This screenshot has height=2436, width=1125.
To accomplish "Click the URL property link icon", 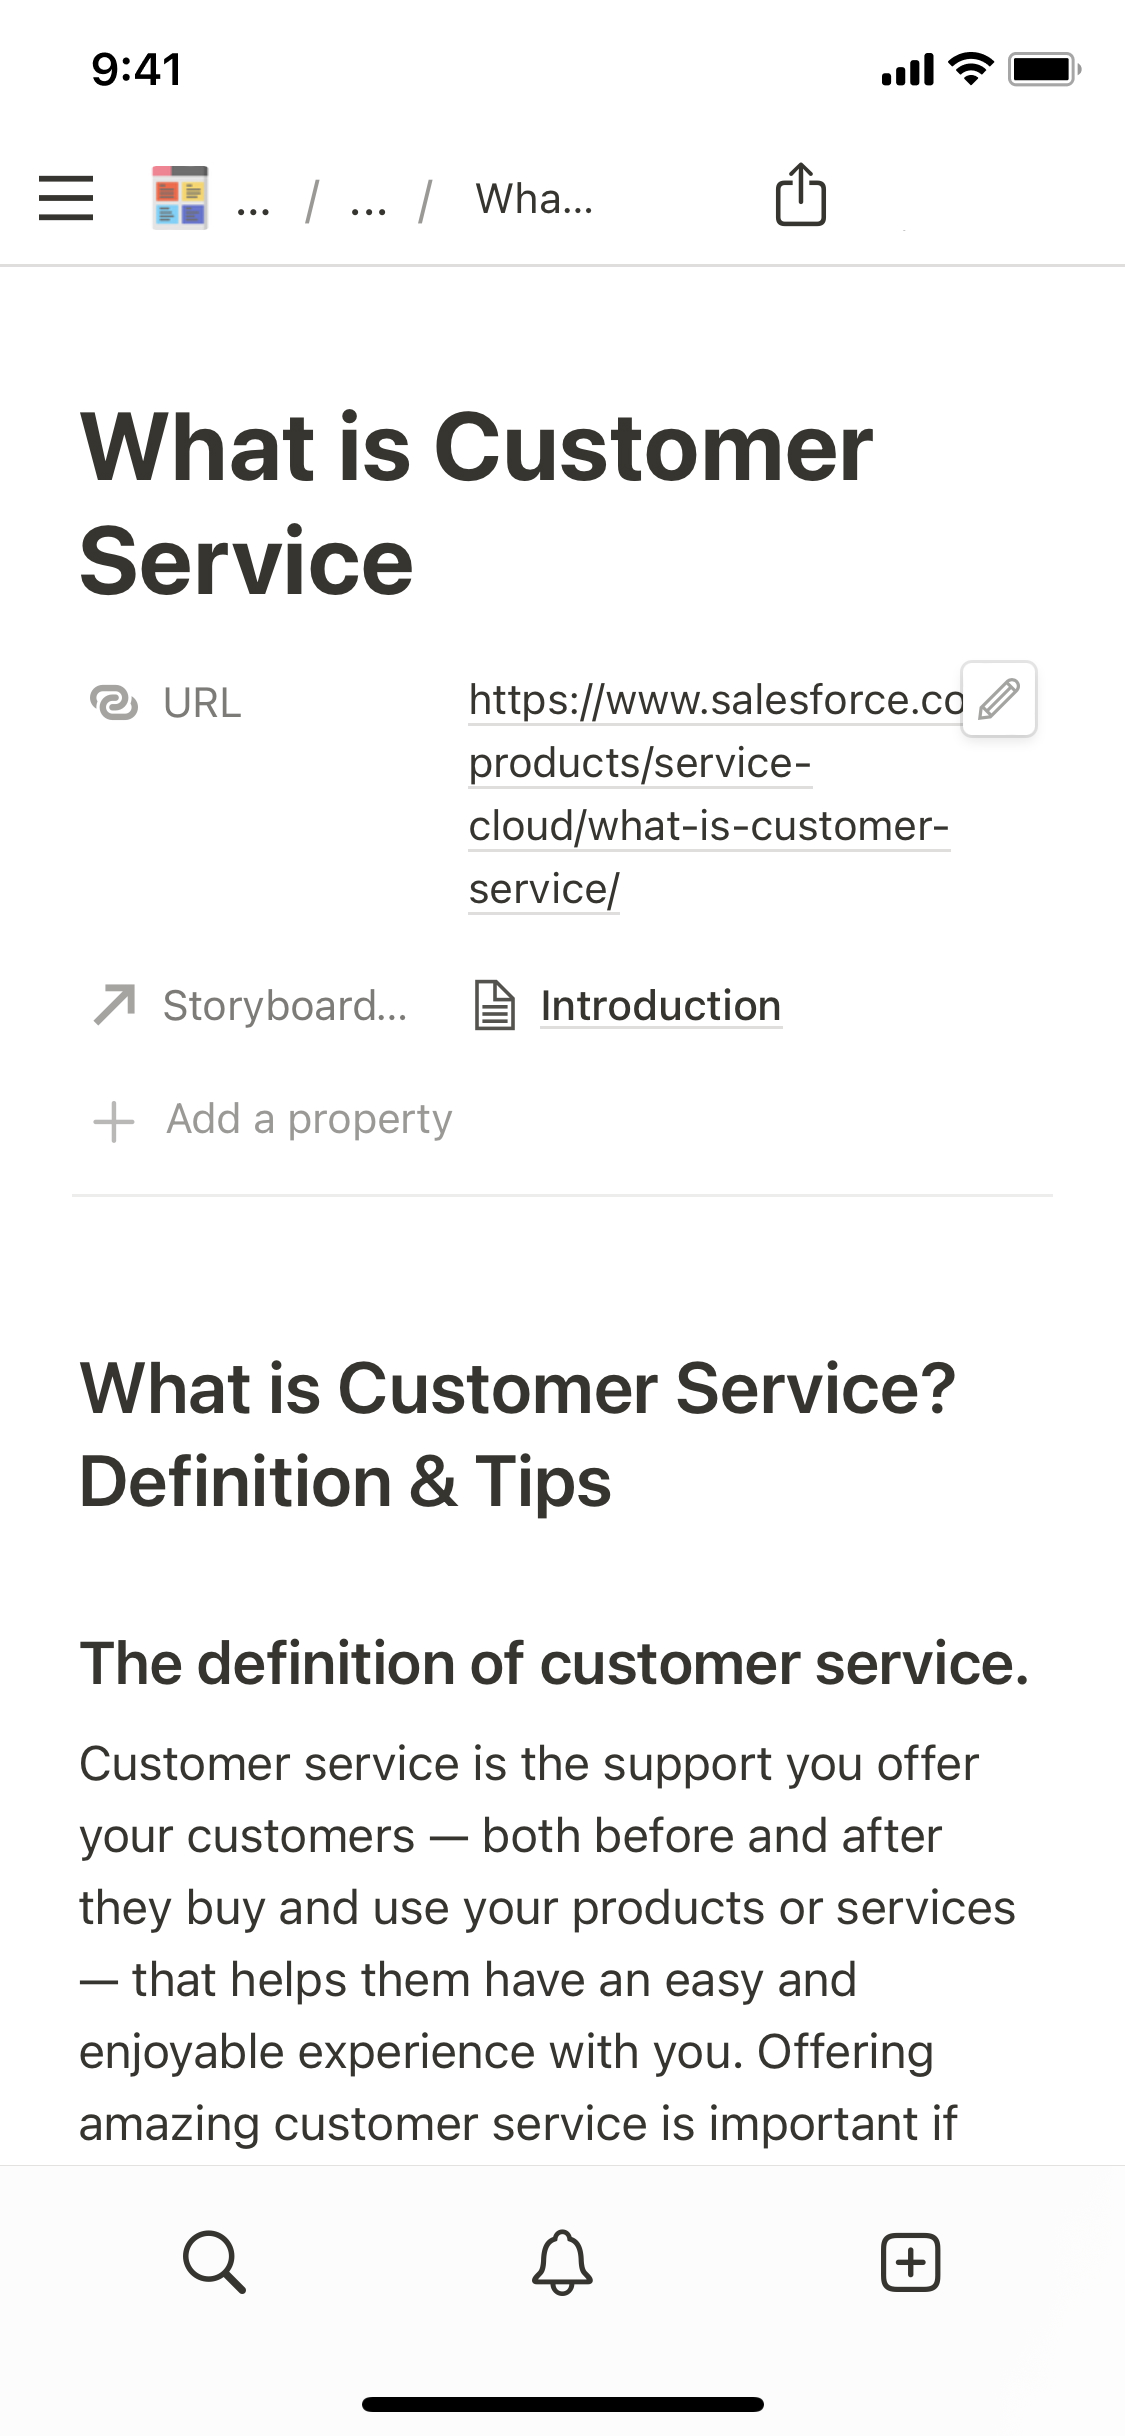I will pos(114,703).
